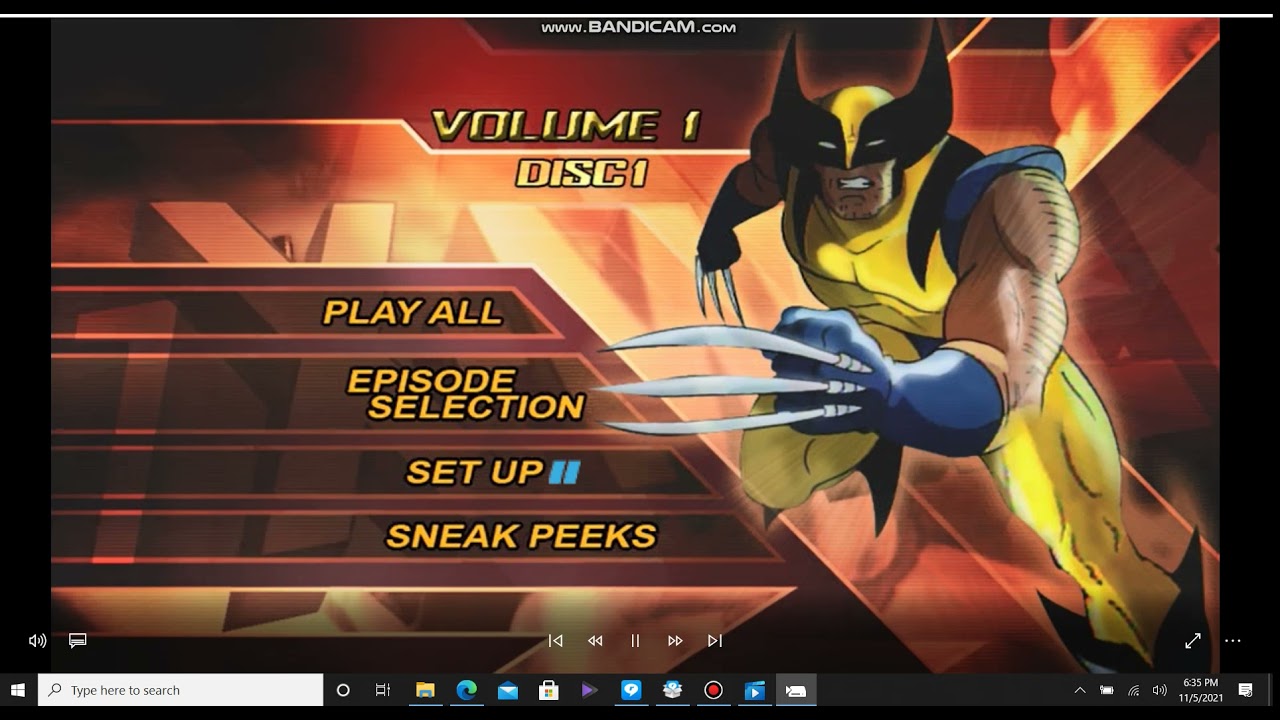
Task: Open the system tray volume control
Action: tap(1159, 690)
